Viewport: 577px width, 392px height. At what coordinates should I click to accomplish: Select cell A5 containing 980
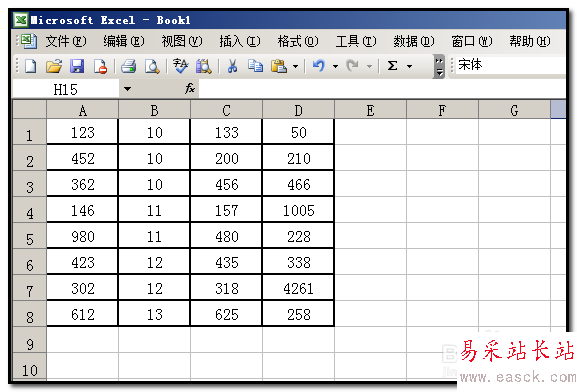[x=82, y=236]
